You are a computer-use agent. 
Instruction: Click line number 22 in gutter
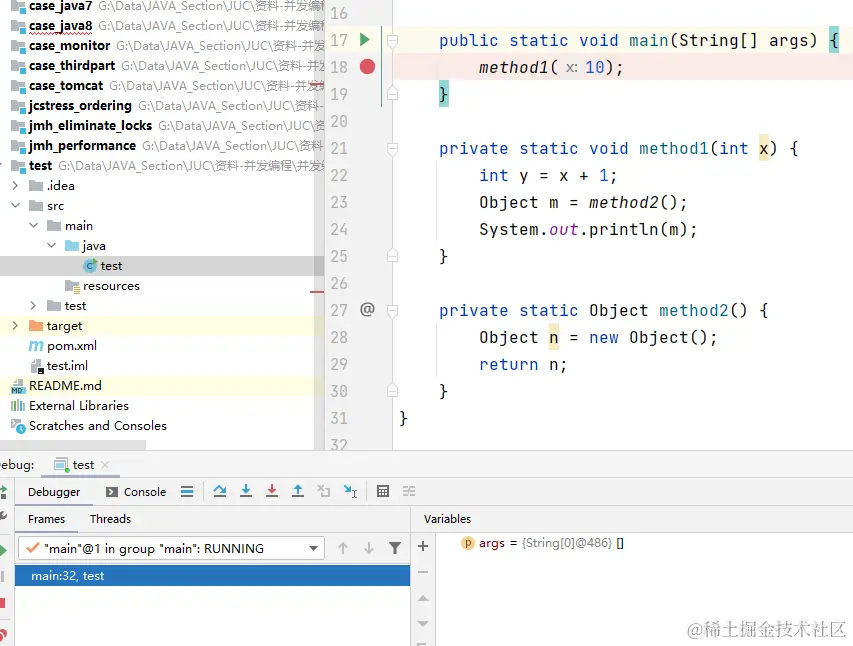[x=339, y=175]
